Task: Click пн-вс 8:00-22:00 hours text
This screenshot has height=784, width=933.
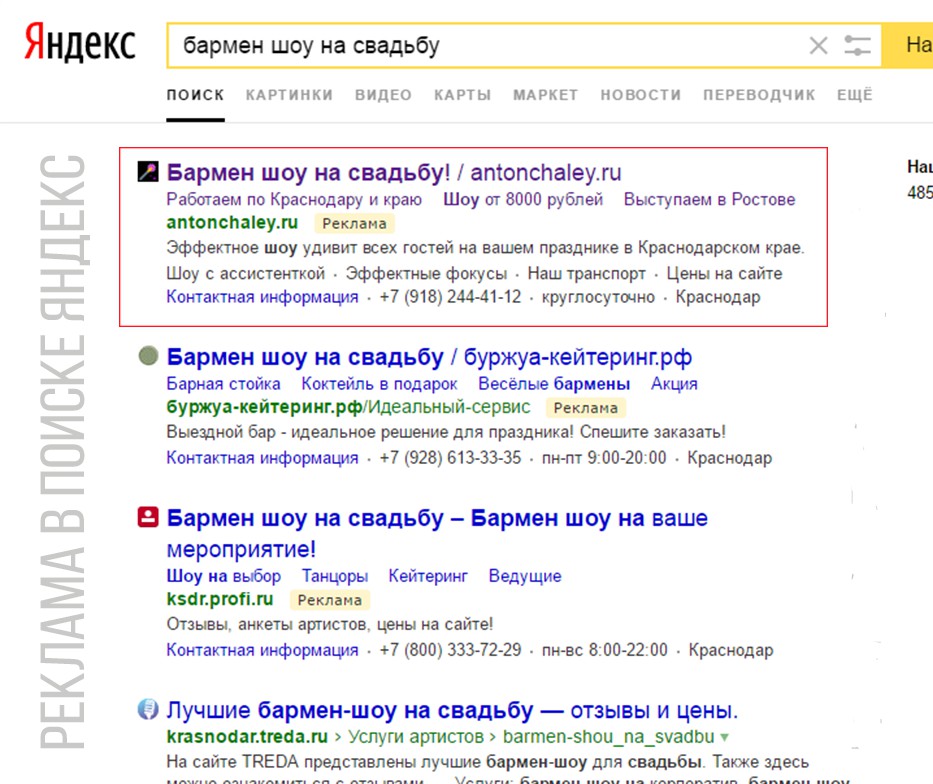Action: click(x=605, y=650)
